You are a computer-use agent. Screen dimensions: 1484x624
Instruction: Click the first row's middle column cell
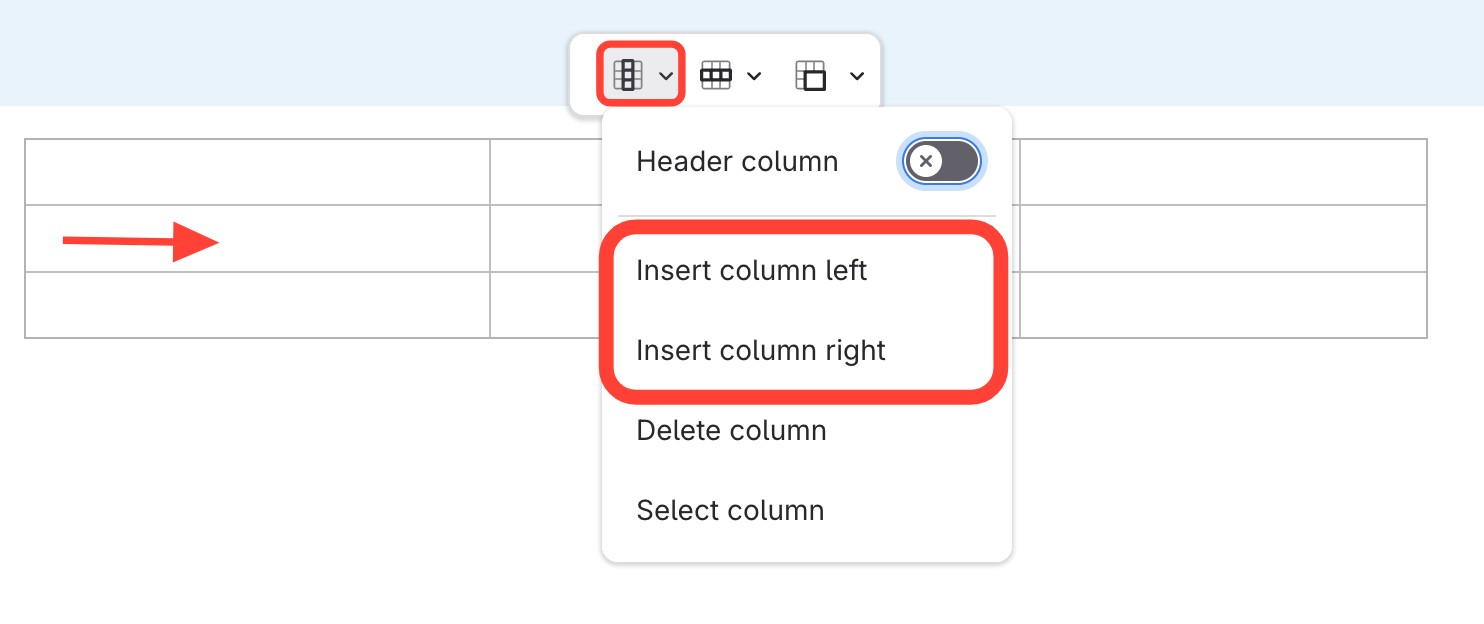point(545,172)
